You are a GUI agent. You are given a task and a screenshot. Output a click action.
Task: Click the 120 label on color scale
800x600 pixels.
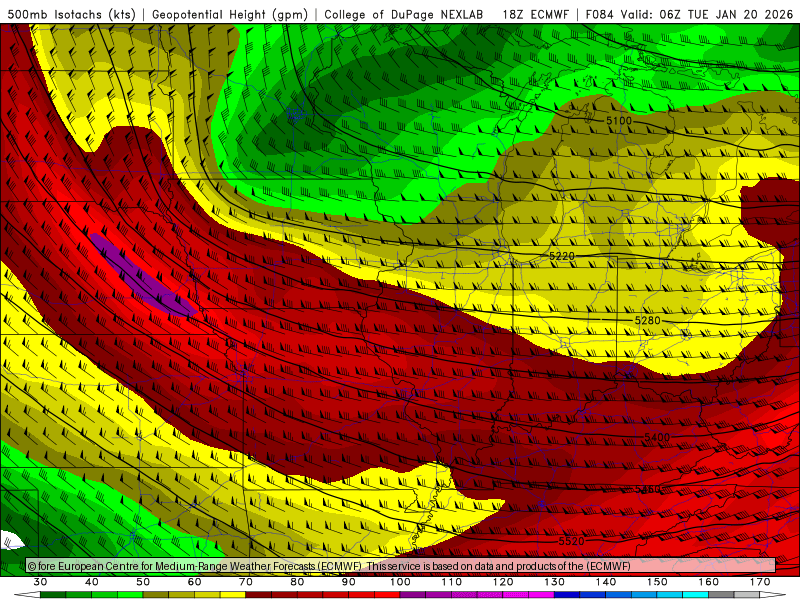tap(503, 582)
